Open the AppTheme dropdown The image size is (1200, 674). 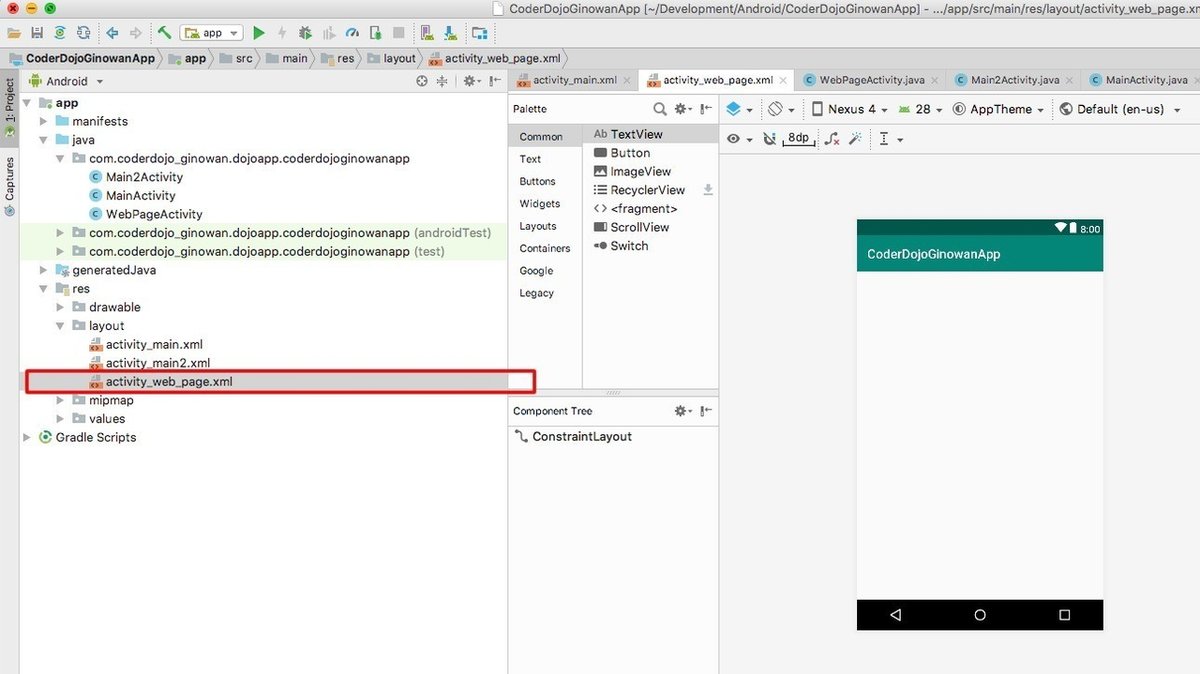tap(998, 109)
